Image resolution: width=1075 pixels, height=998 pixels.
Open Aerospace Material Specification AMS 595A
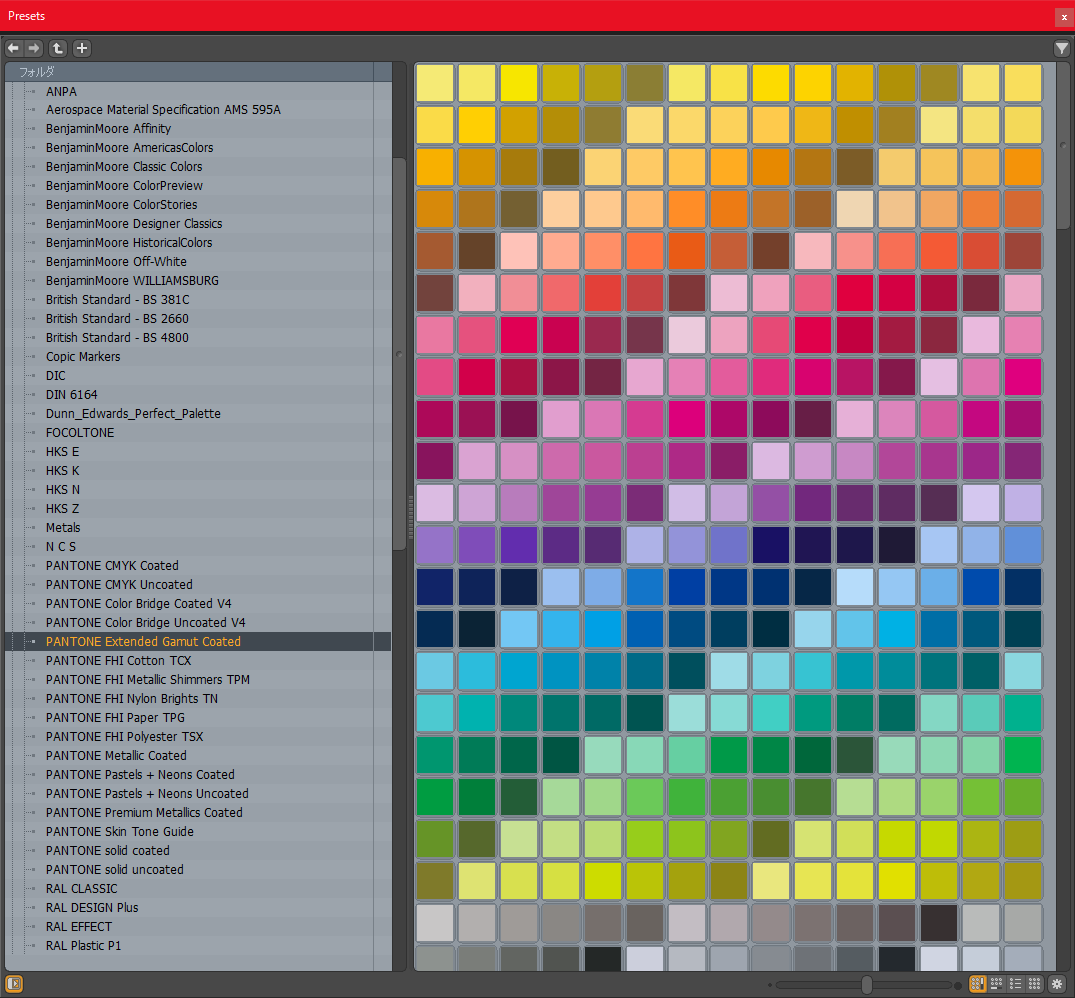pos(163,110)
